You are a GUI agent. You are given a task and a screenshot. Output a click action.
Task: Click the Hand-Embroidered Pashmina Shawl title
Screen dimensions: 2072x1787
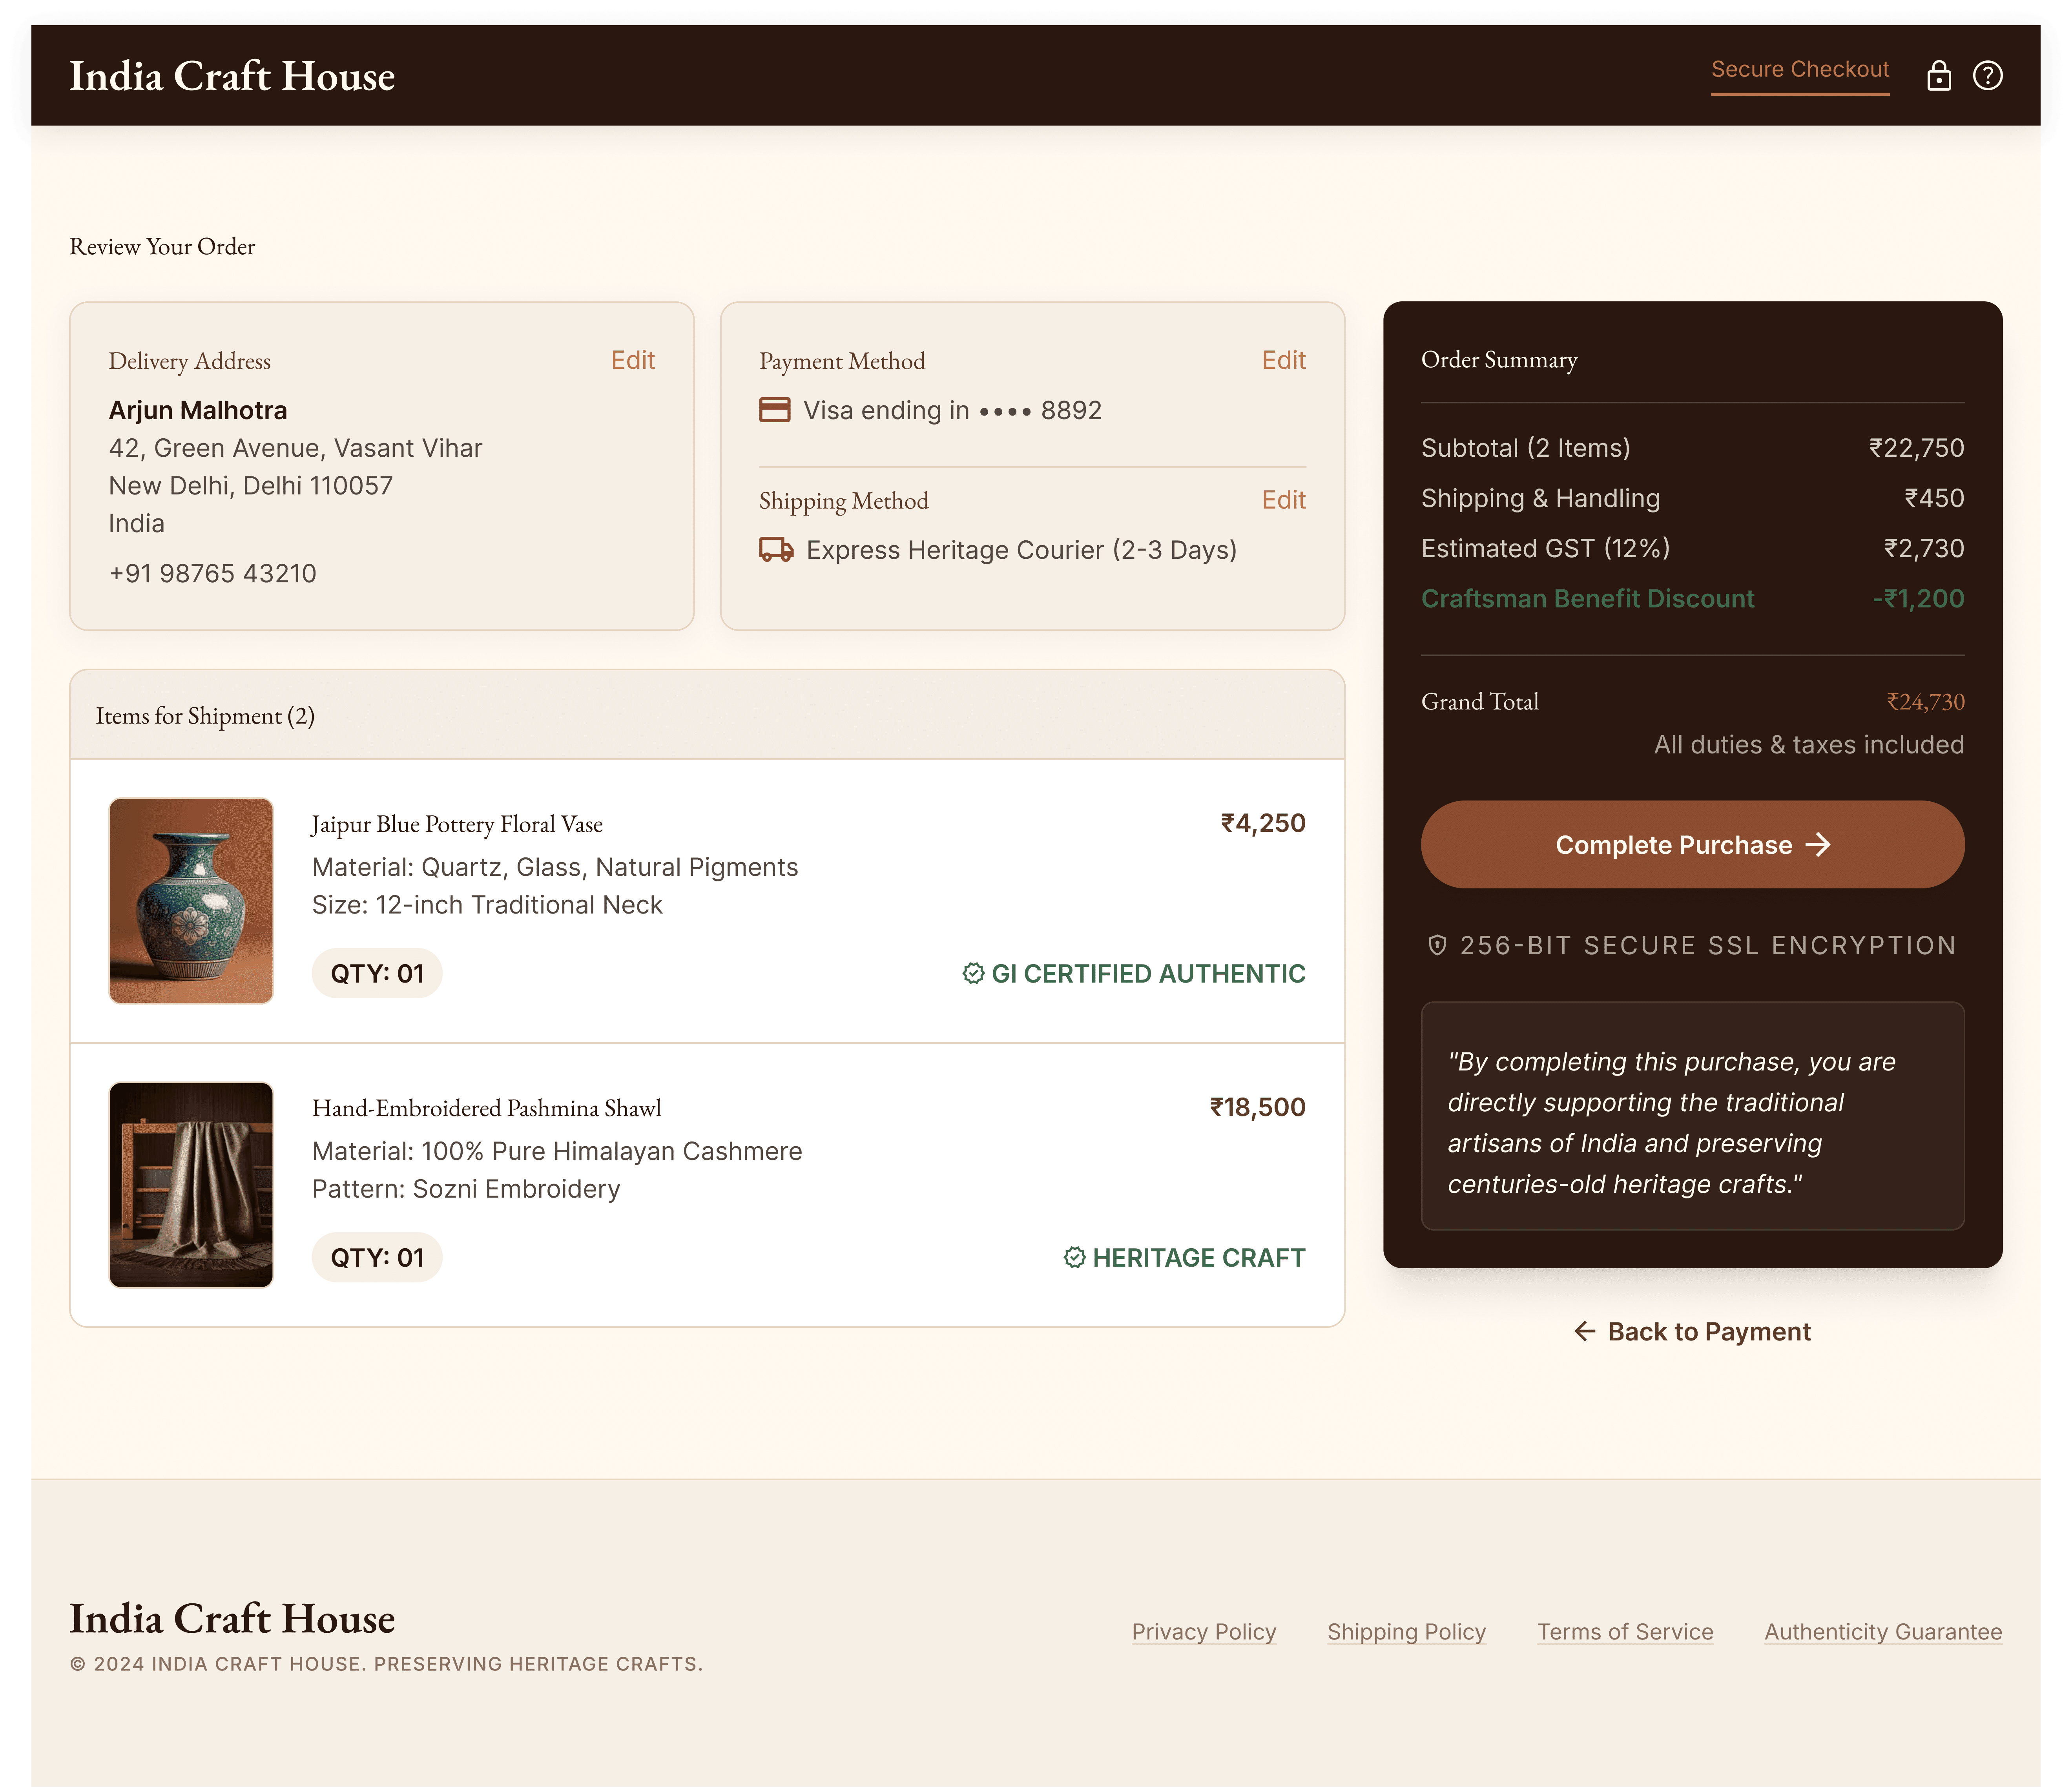click(487, 1108)
